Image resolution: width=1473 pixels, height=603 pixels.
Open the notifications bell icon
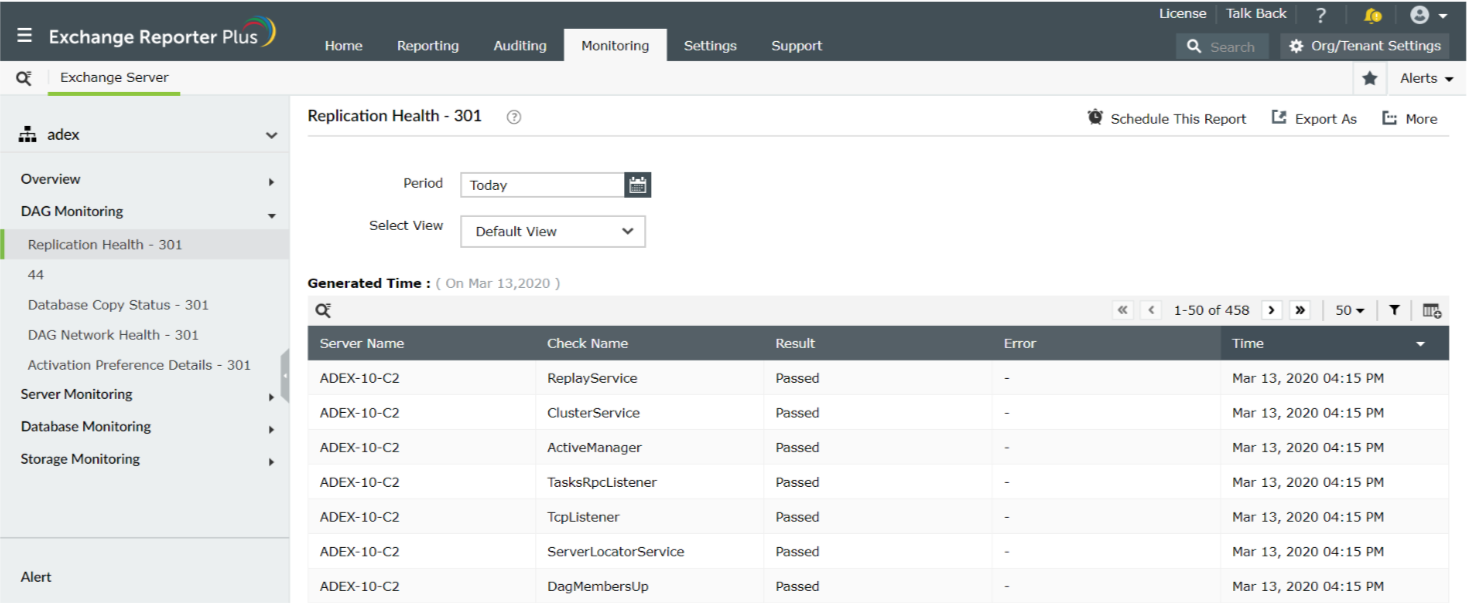[x=1374, y=14]
